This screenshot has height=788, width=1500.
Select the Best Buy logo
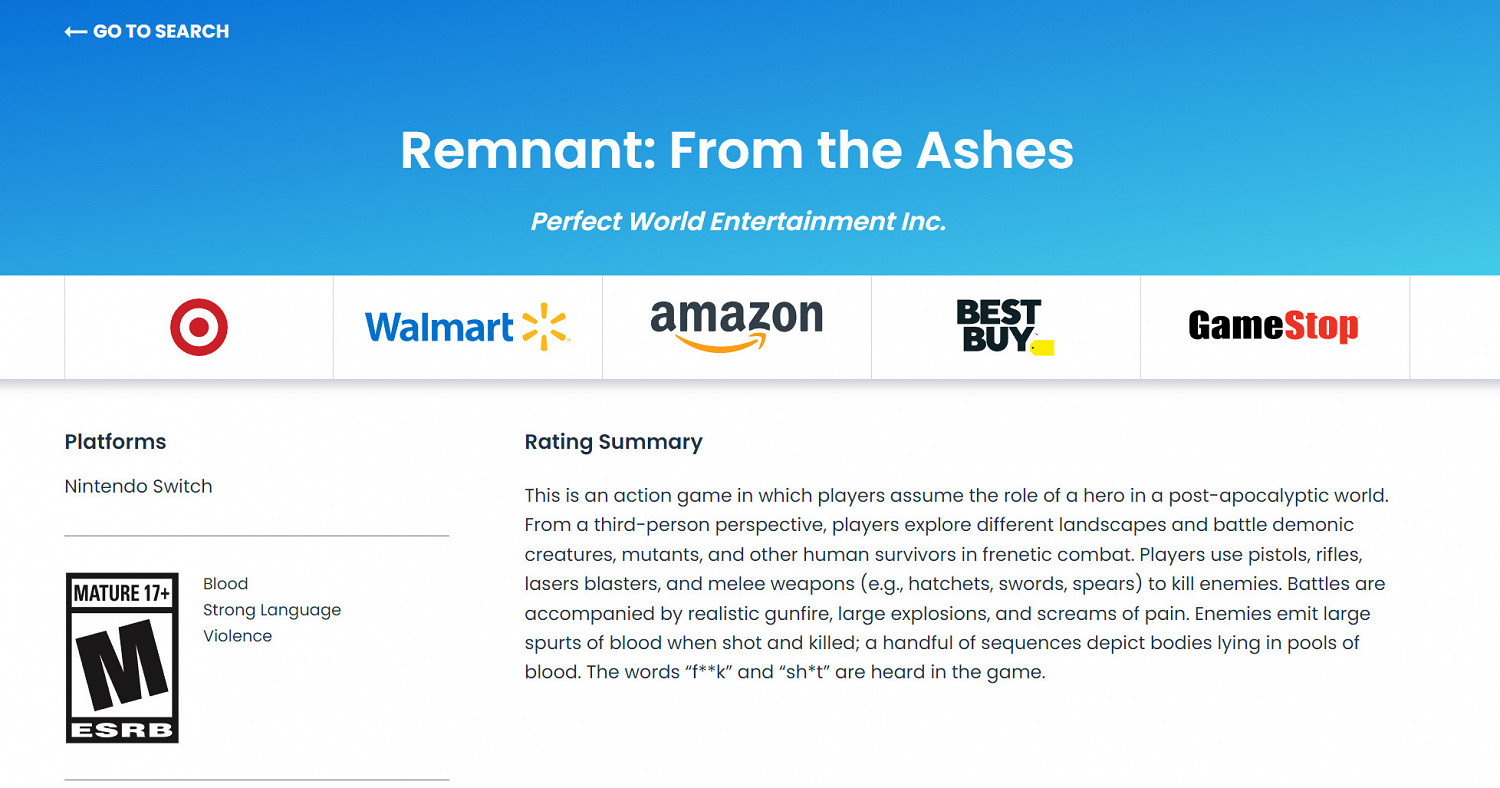[x=999, y=325]
